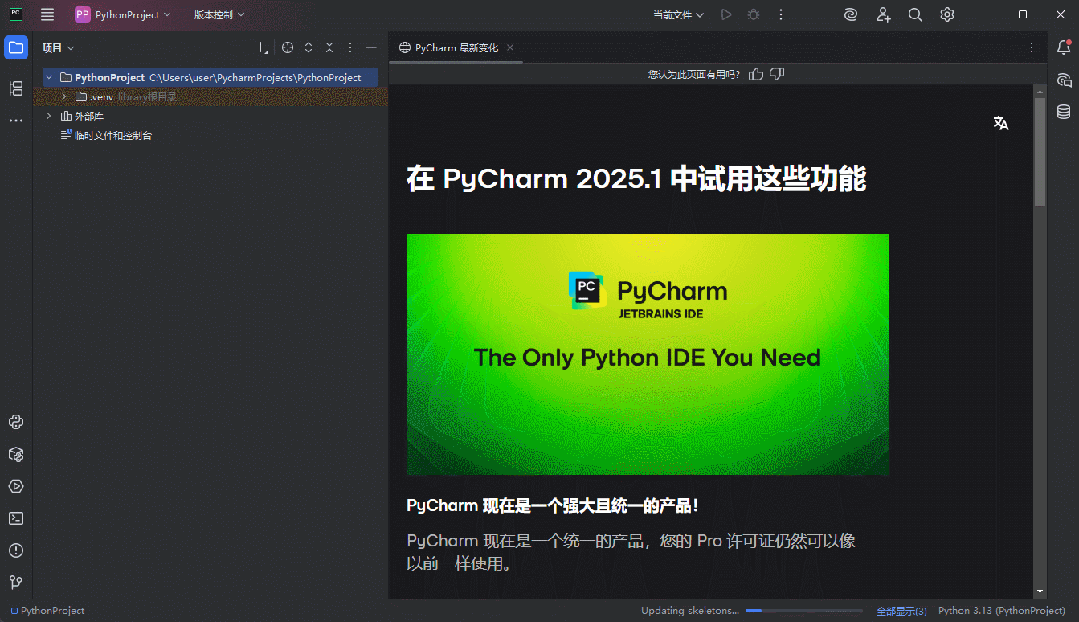Expand the .venv folder node
1079x622 pixels.
click(x=64, y=97)
